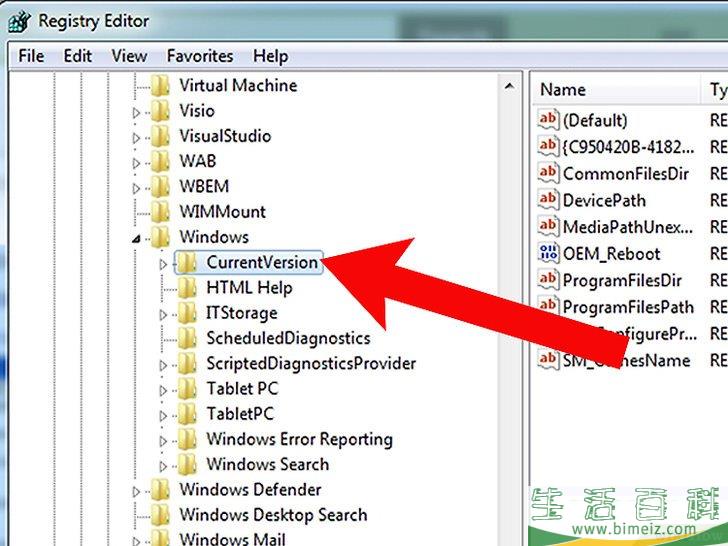Open the Favorites menu
This screenshot has width=728, height=546.
(200, 56)
